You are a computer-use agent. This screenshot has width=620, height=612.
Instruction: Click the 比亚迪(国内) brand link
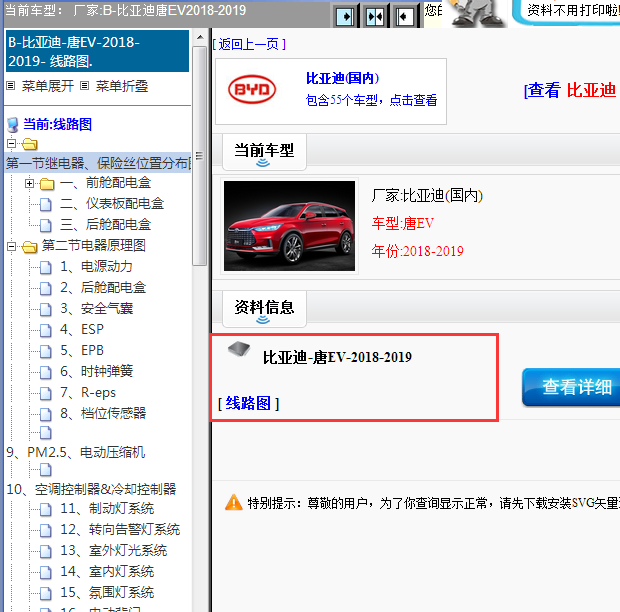point(342,78)
